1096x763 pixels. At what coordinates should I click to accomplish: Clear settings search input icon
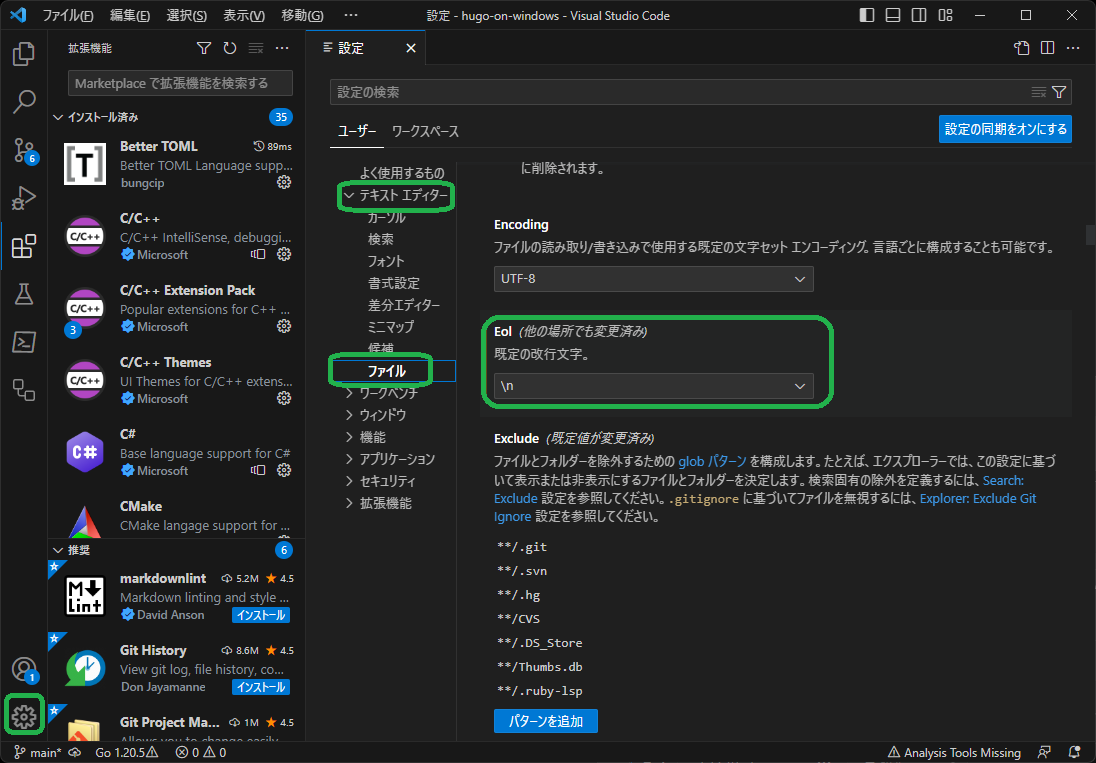(1039, 92)
